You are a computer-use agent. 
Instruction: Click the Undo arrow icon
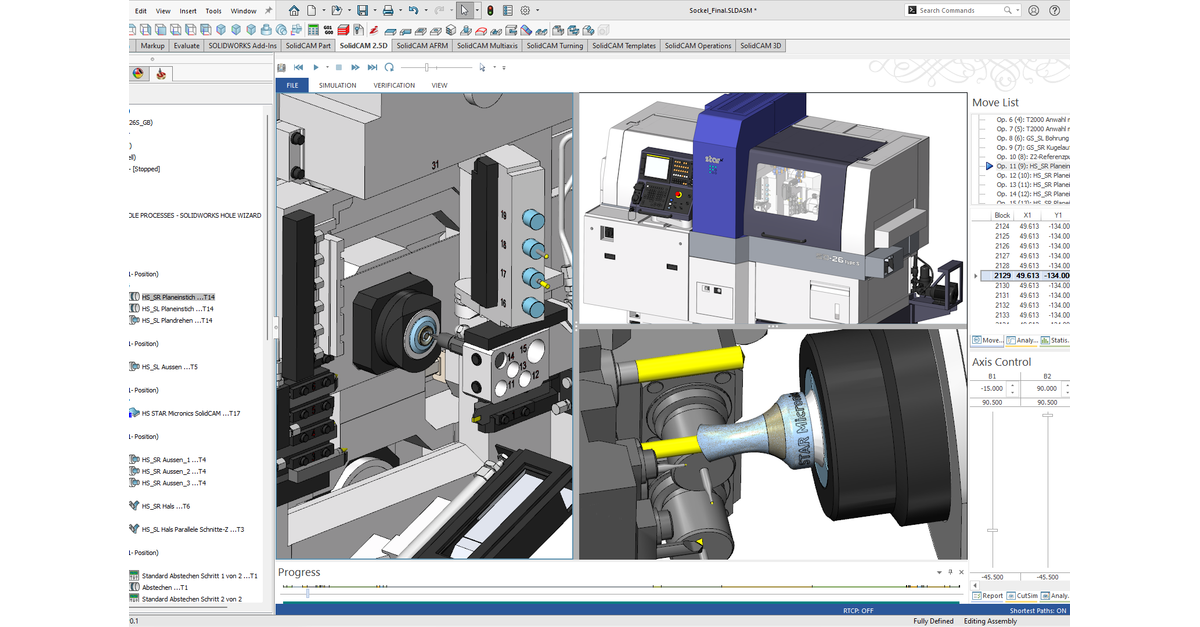click(413, 10)
